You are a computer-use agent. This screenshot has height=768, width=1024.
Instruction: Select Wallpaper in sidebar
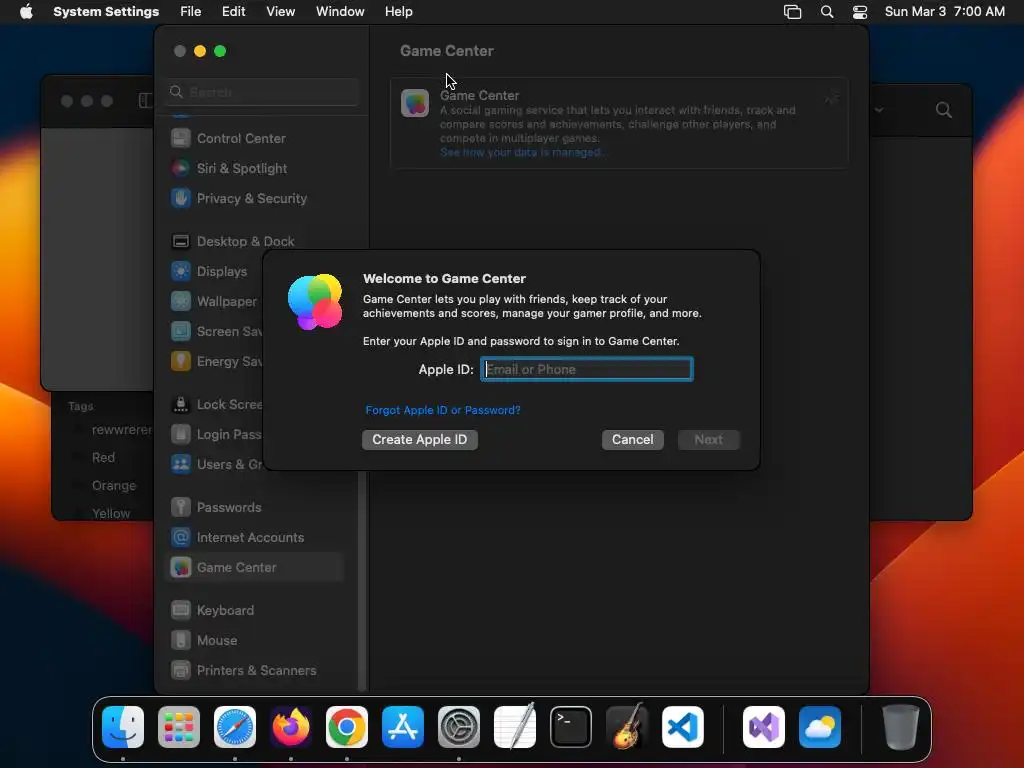tap(214, 302)
